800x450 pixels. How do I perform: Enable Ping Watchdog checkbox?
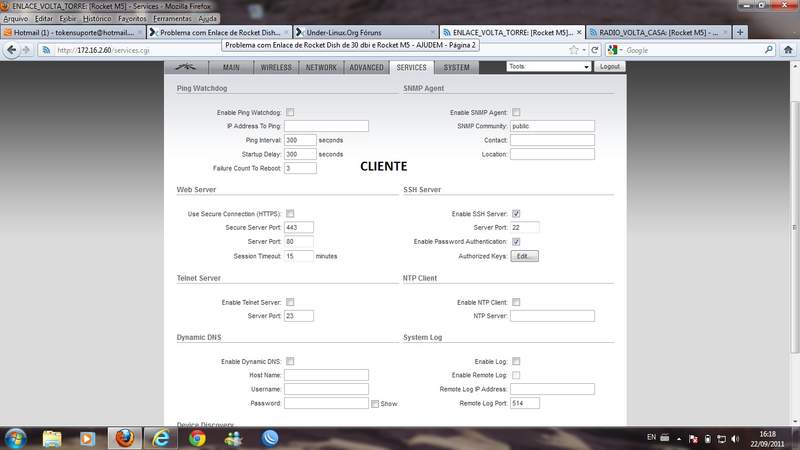290,112
